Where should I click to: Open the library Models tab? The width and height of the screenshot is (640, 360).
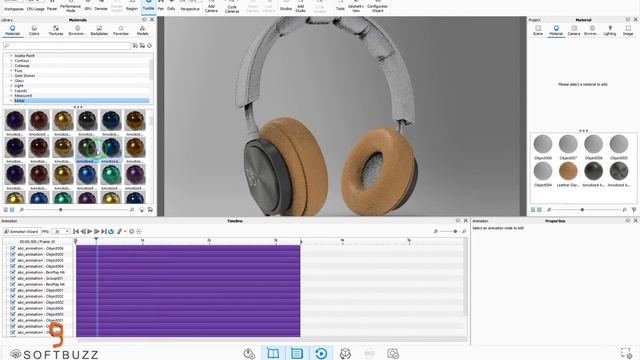tap(142, 31)
